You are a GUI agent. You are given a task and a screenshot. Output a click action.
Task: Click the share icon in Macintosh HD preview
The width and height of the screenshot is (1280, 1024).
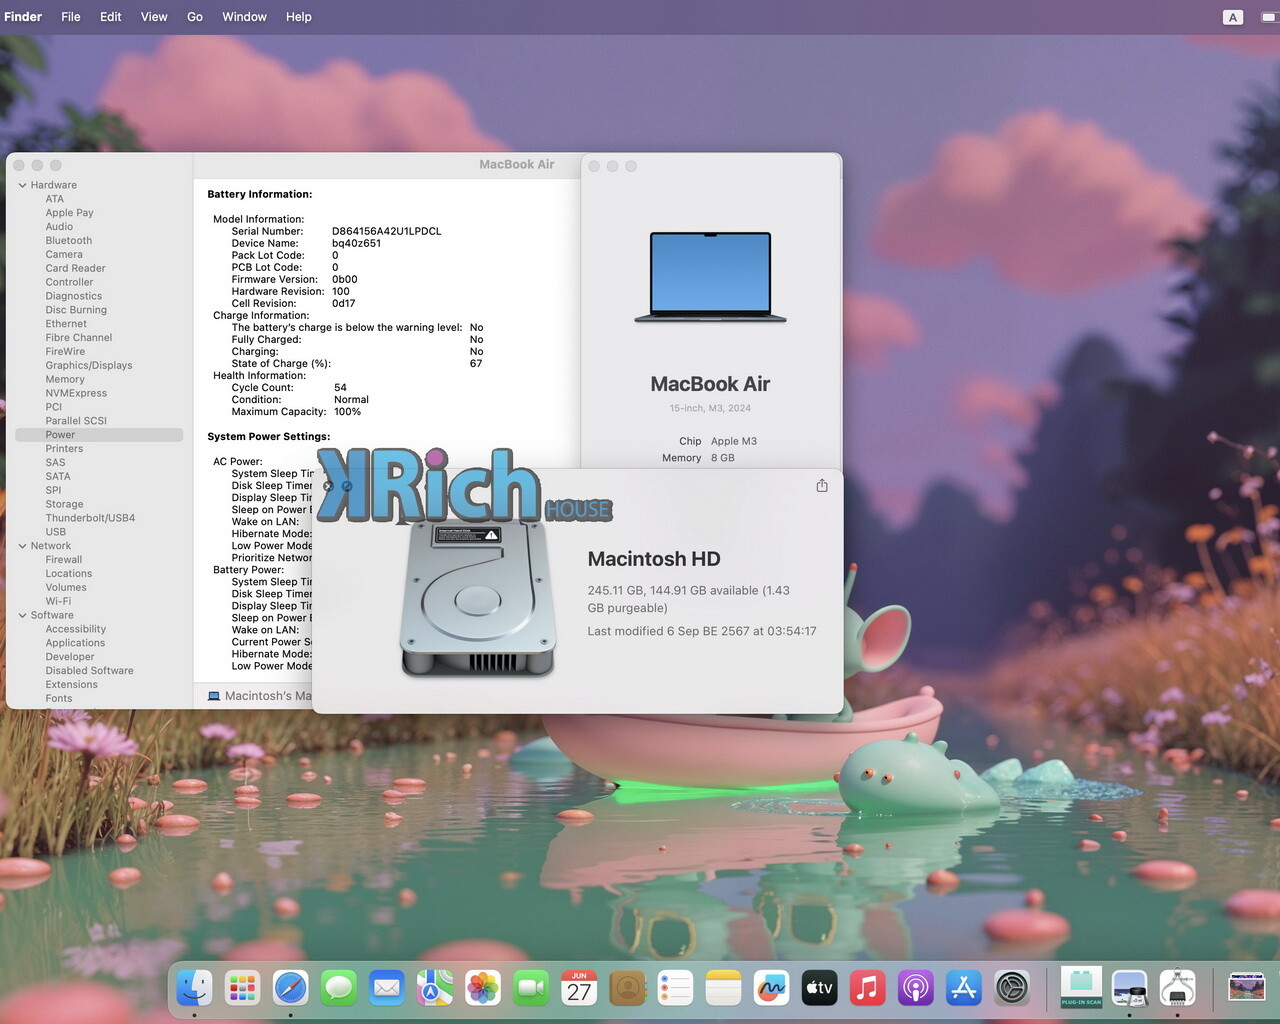click(822, 485)
